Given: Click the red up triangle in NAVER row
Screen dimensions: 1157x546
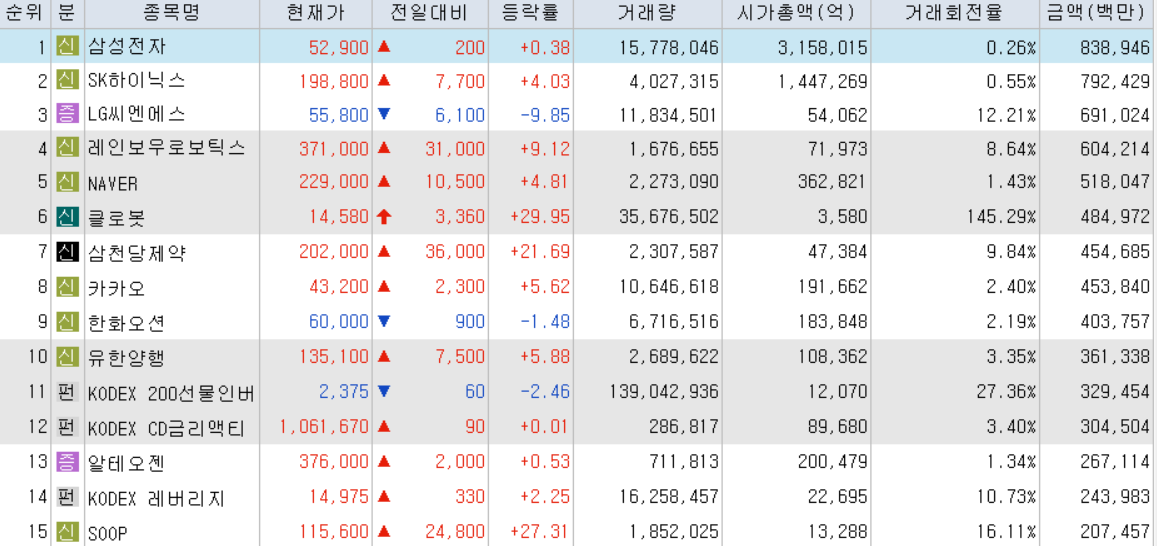Looking at the screenshot, I should [x=384, y=181].
